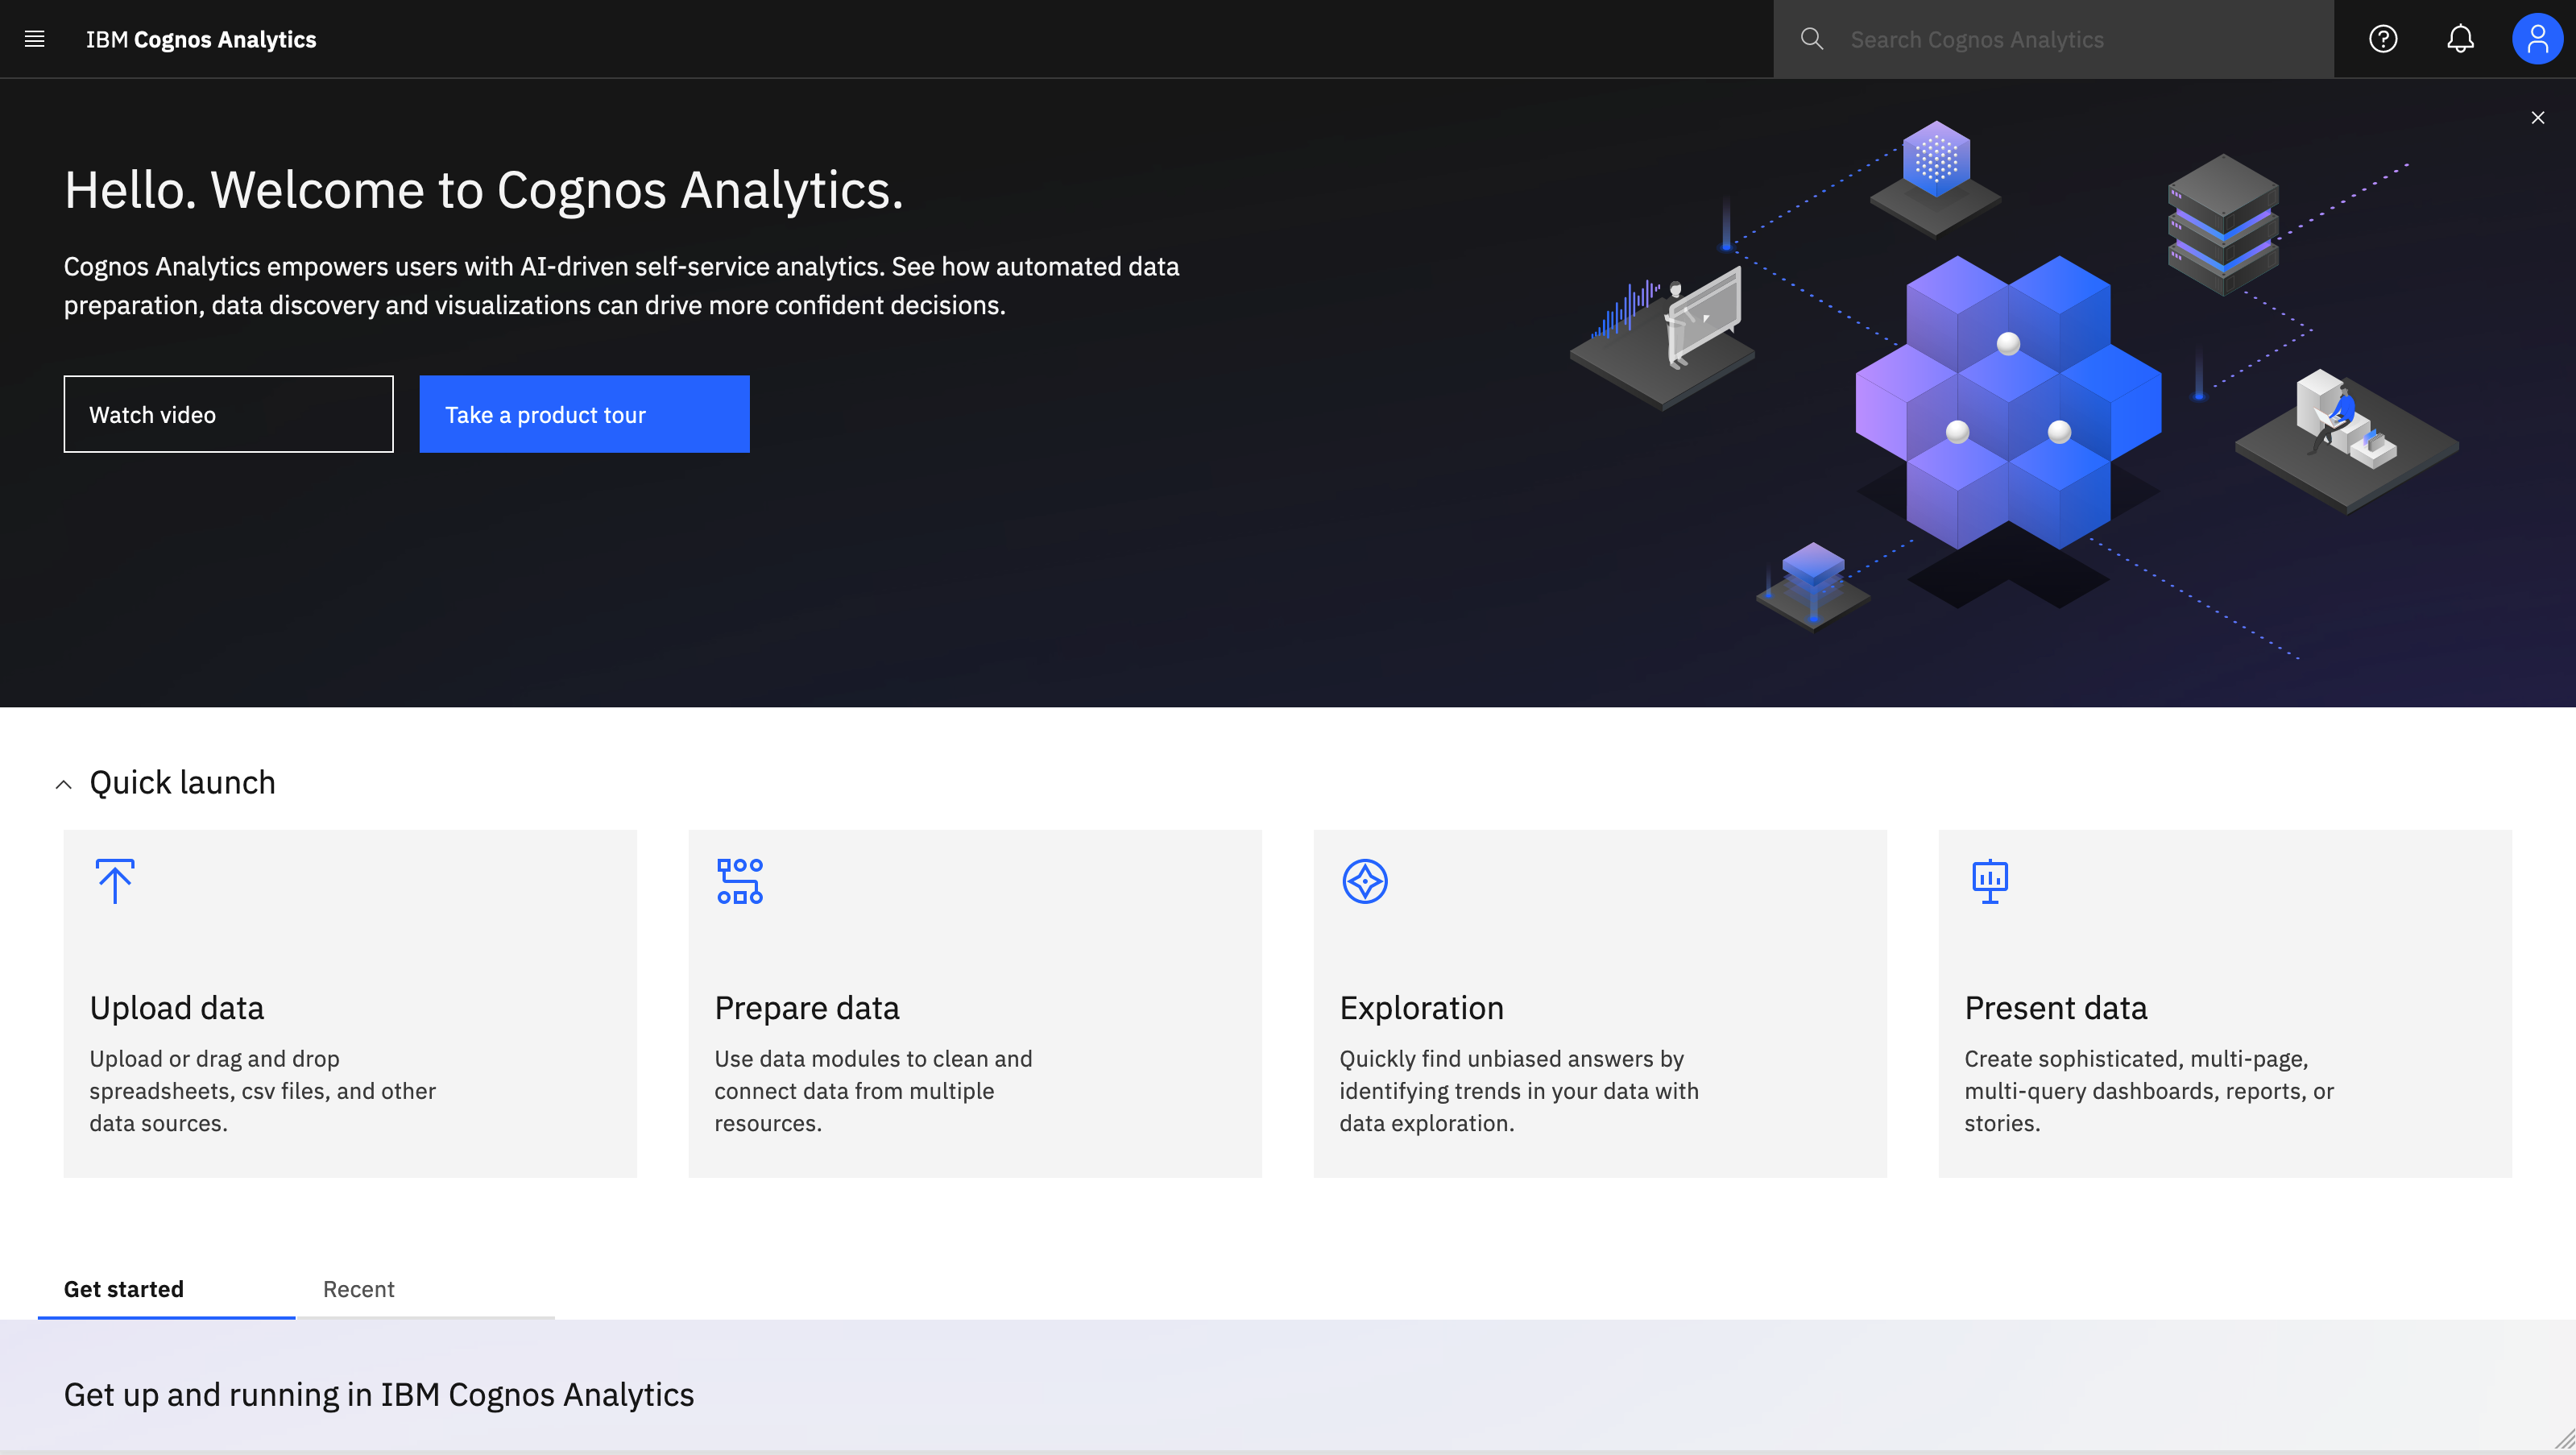This screenshot has height=1455, width=2576.
Task: Open the help question mark icon
Action: pos(2383,39)
